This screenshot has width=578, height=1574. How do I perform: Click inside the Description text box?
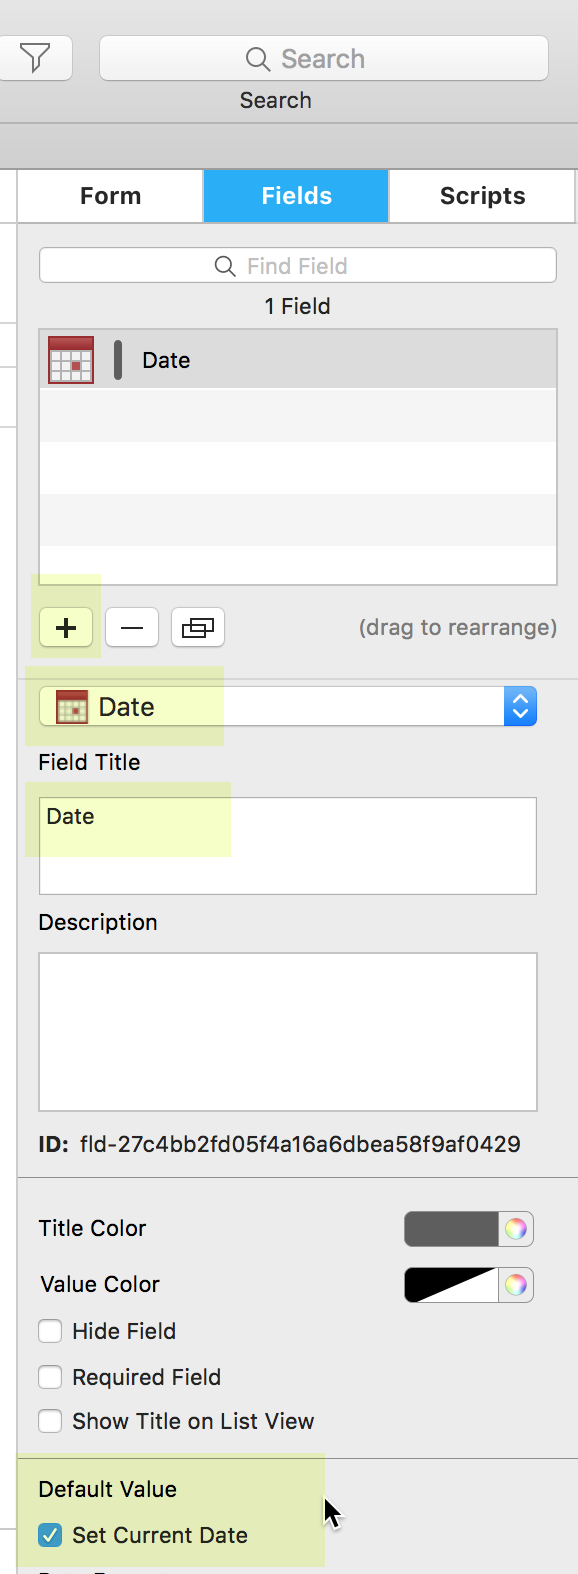pyautogui.click(x=288, y=1032)
